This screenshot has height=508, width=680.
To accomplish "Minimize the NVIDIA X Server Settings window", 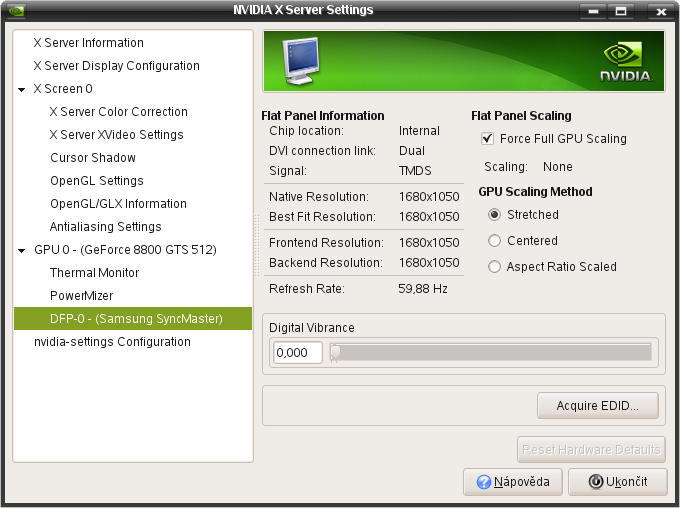I will pos(593,11).
